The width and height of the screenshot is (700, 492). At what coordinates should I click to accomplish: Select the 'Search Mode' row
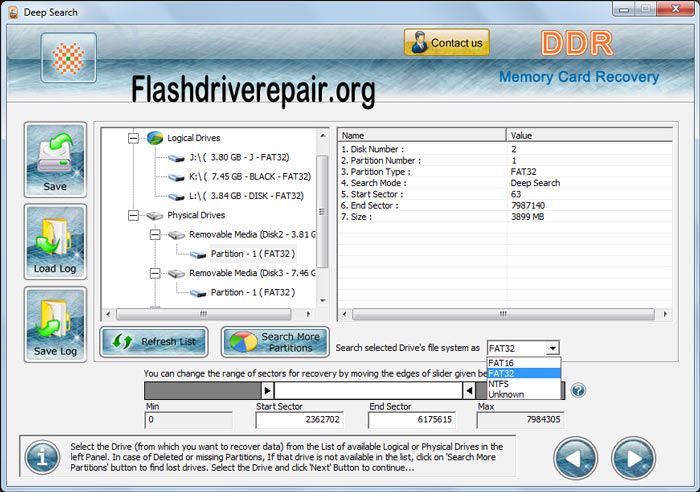click(505, 183)
